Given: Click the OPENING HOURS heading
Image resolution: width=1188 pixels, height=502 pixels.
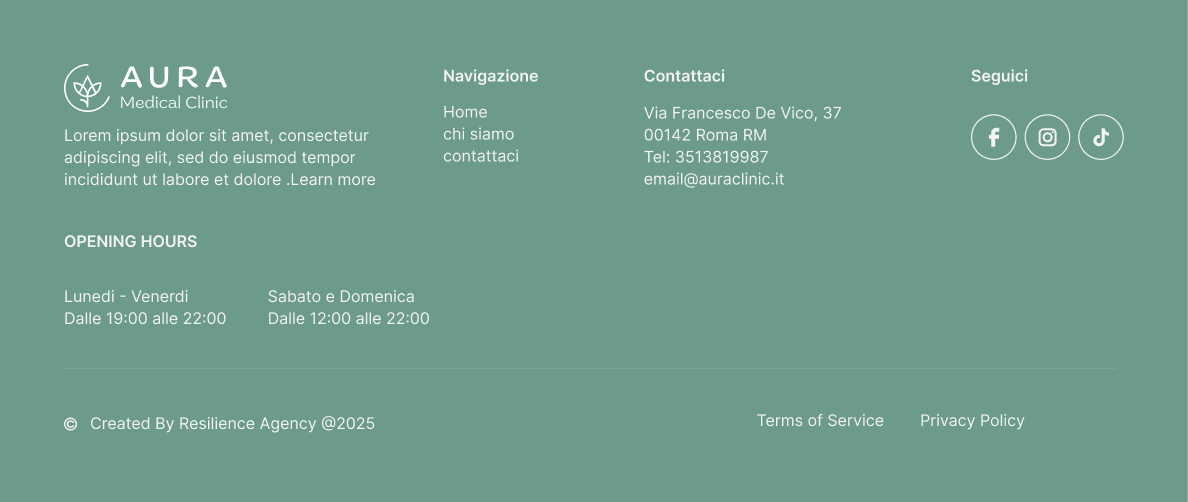Looking at the screenshot, I should (x=130, y=242).
